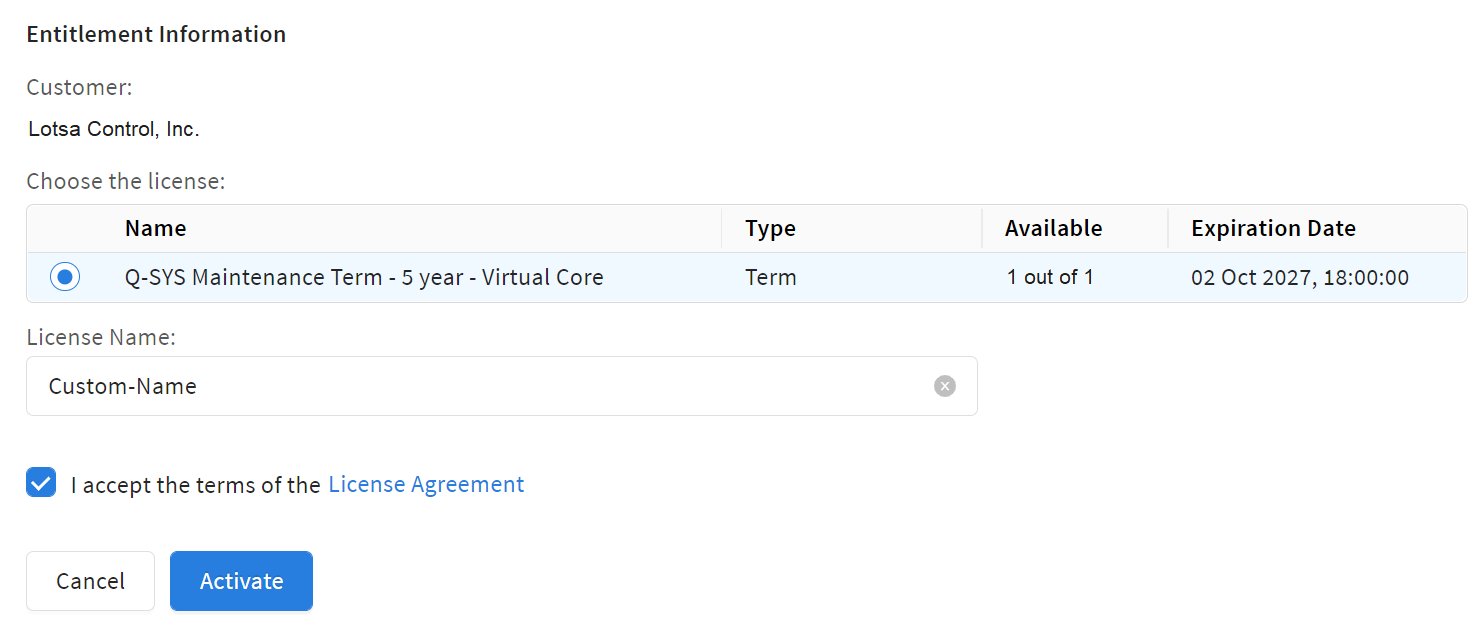Click the 'Choose the license:' label
Viewport: 1483px width, 633px height.
point(126,181)
